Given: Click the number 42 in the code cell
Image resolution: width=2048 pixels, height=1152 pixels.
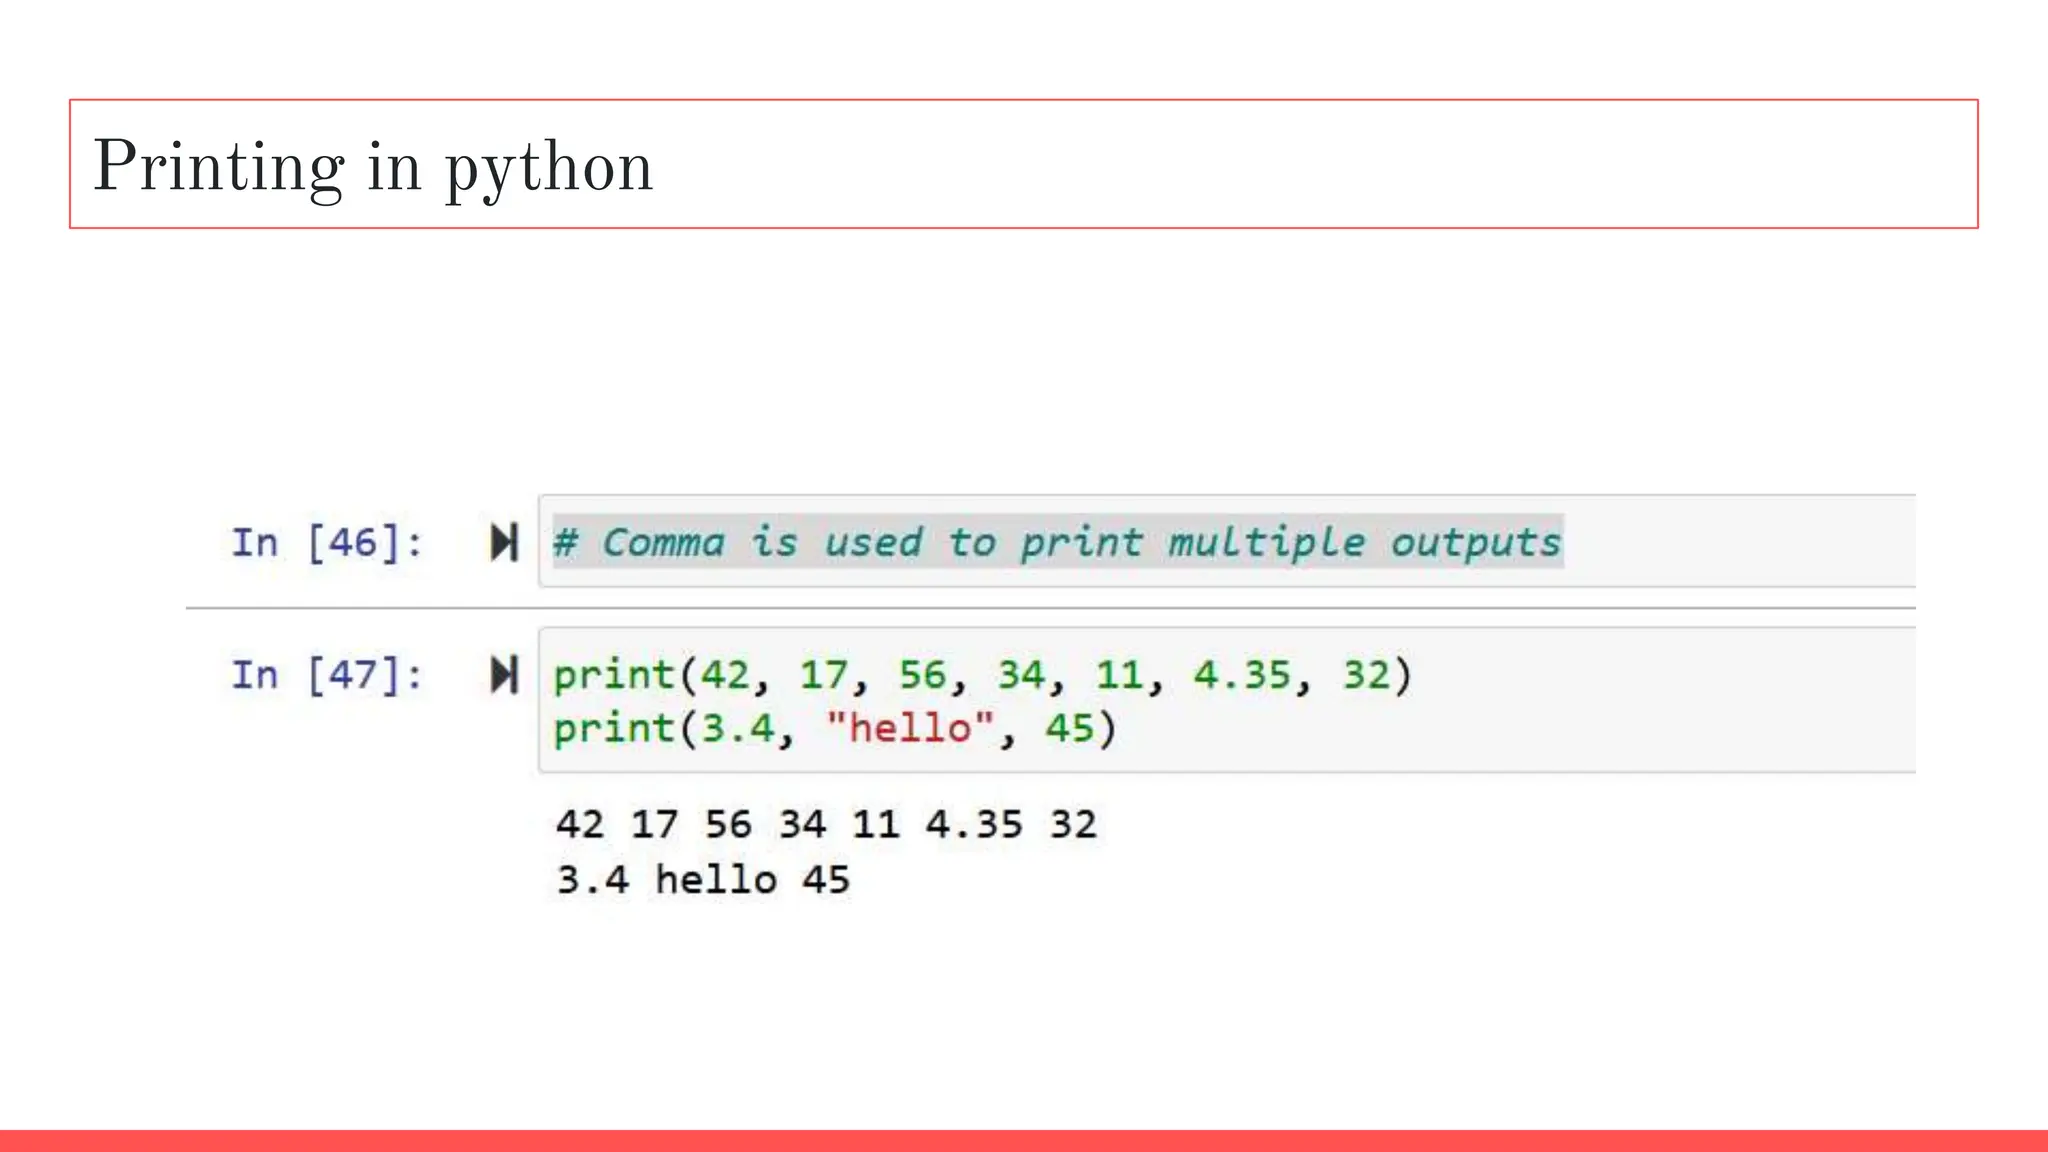Looking at the screenshot, I should coord(724,674).
